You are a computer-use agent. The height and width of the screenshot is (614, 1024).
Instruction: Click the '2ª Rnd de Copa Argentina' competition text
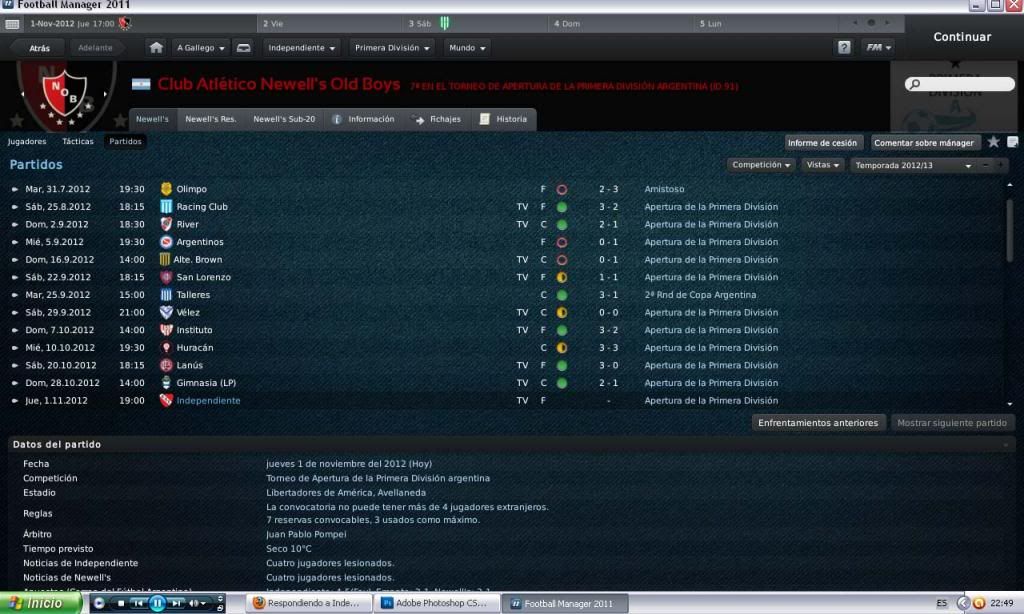point(700,295)
